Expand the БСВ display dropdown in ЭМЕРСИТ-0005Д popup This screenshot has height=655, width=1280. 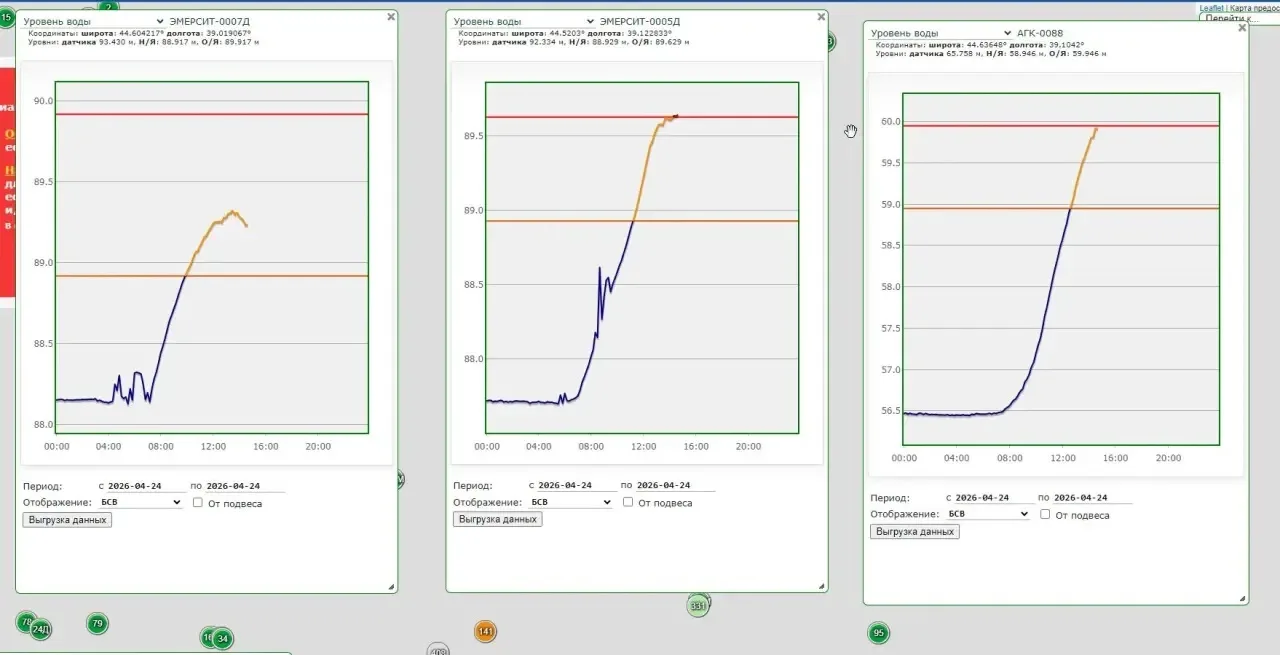[x=570, y=502]
